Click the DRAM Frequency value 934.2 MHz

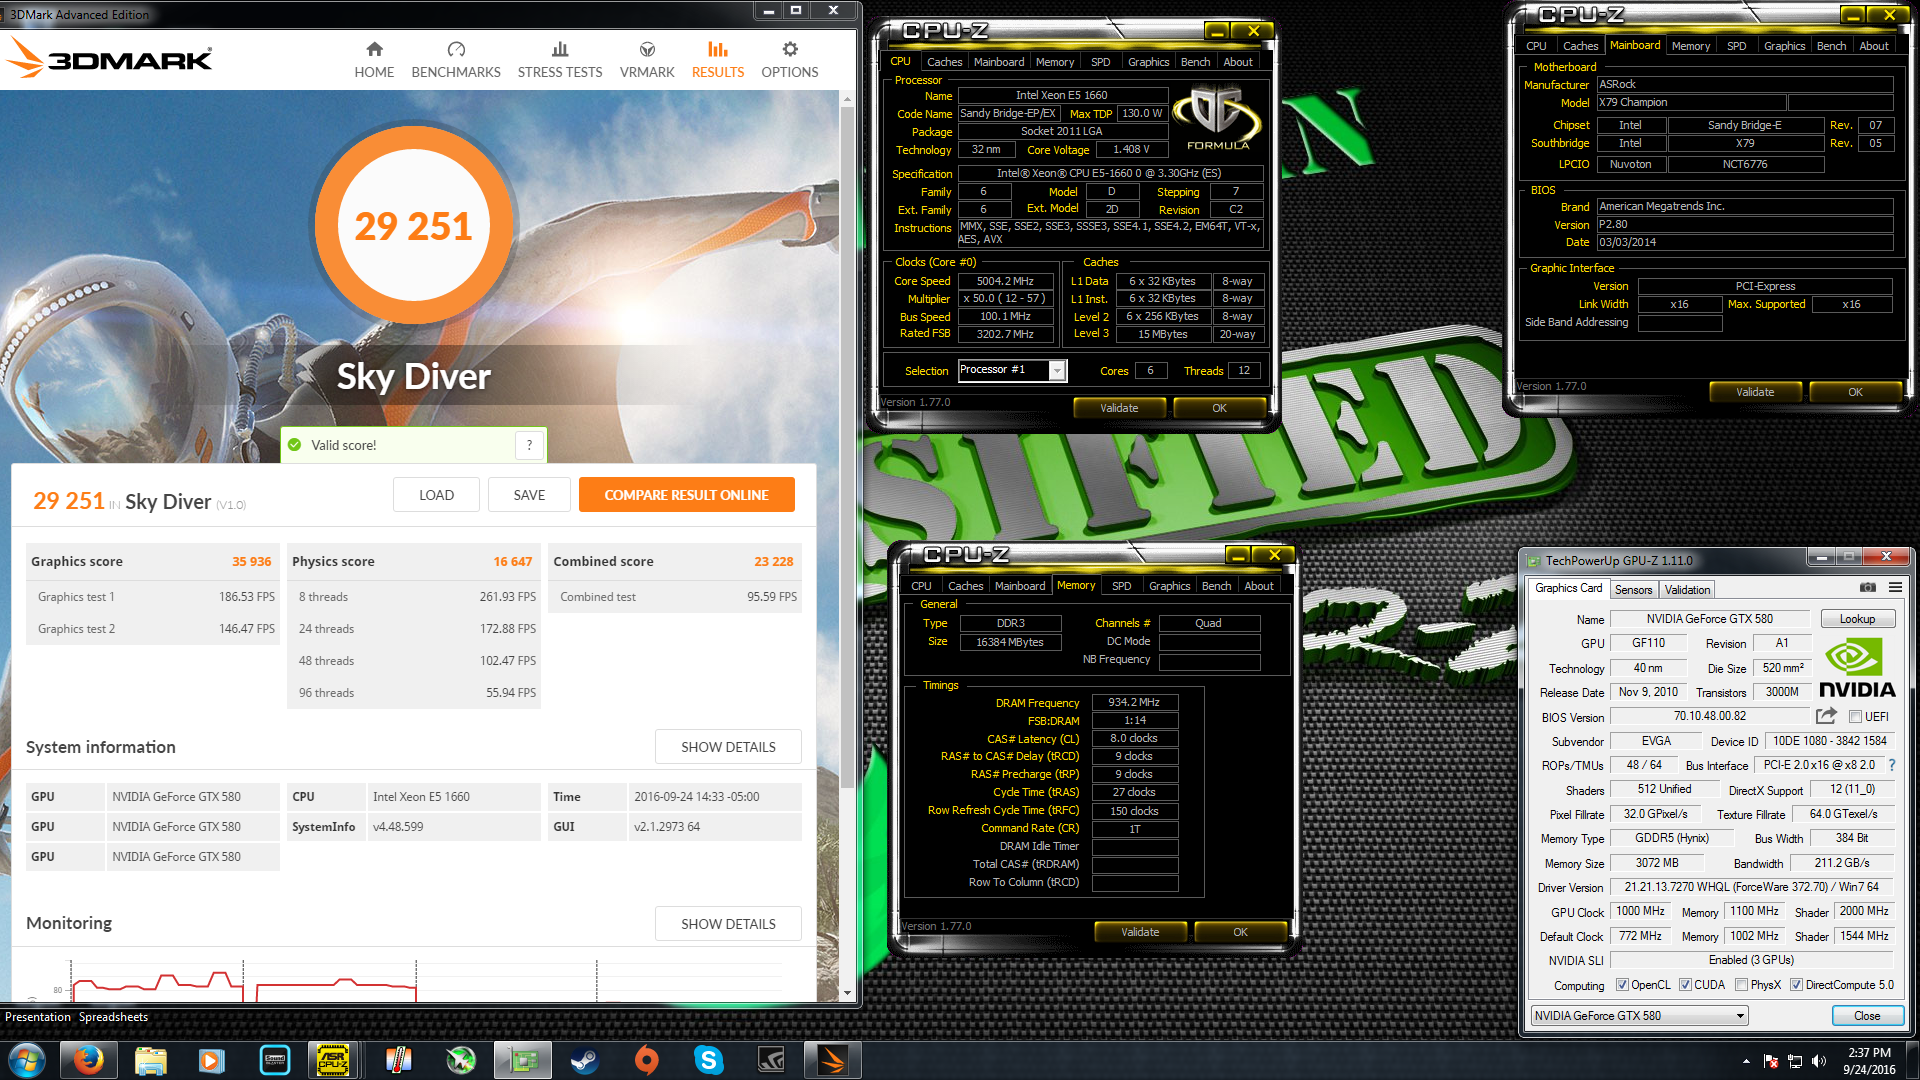[1134, 703]
